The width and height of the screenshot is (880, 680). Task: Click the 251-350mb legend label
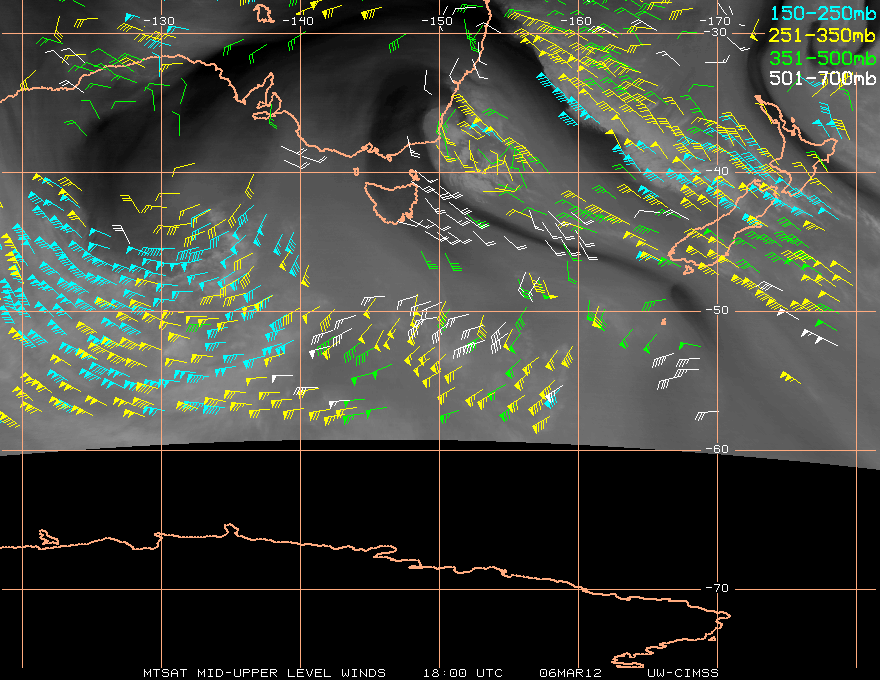[822, 35]
